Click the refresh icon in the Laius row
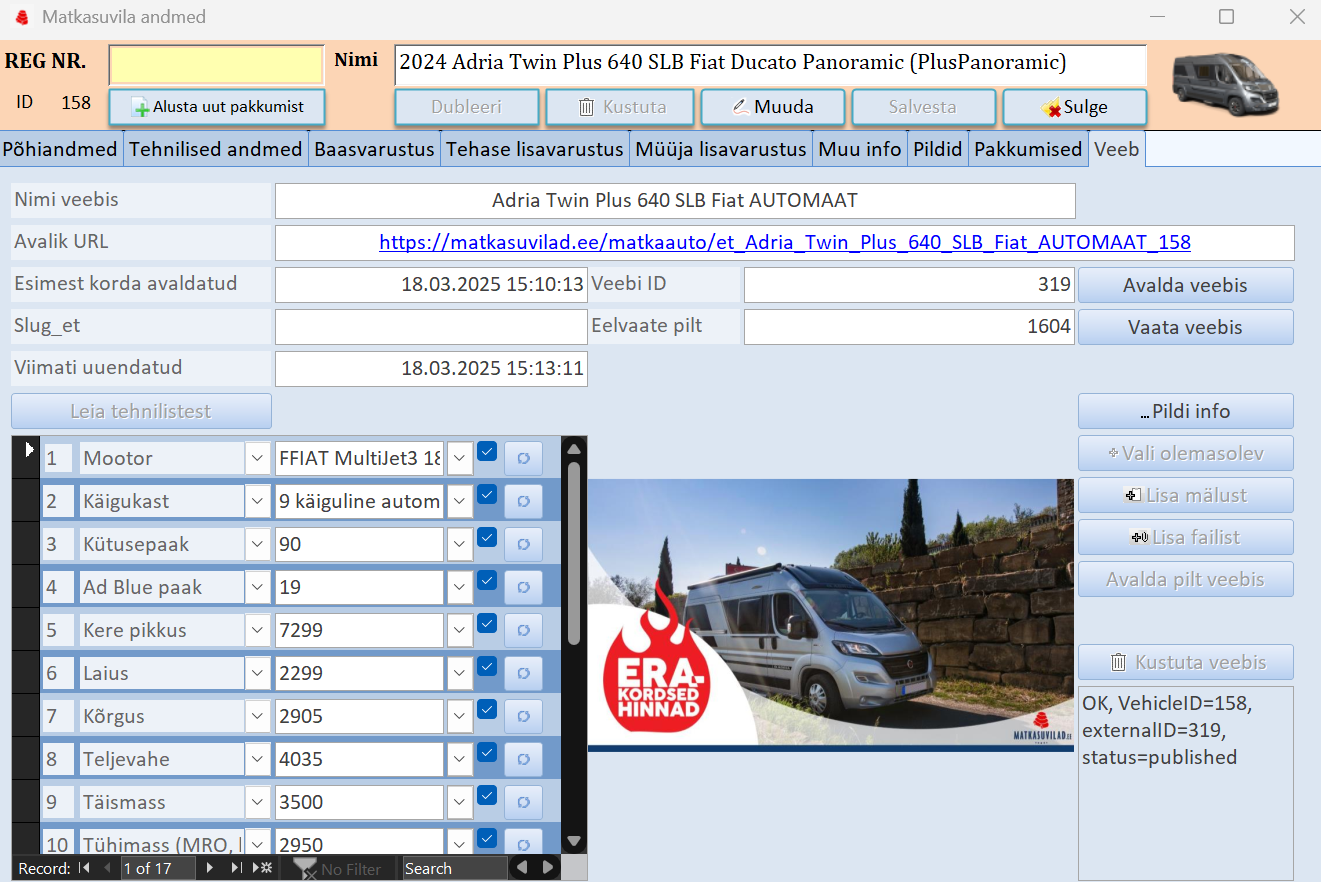The height and width of the screenshot is (882, 1321). [523, 673]
